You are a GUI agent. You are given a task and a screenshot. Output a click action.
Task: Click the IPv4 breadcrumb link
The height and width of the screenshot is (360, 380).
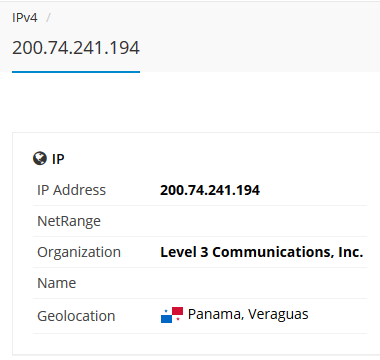pyautogui.click(x=25, y=18)
